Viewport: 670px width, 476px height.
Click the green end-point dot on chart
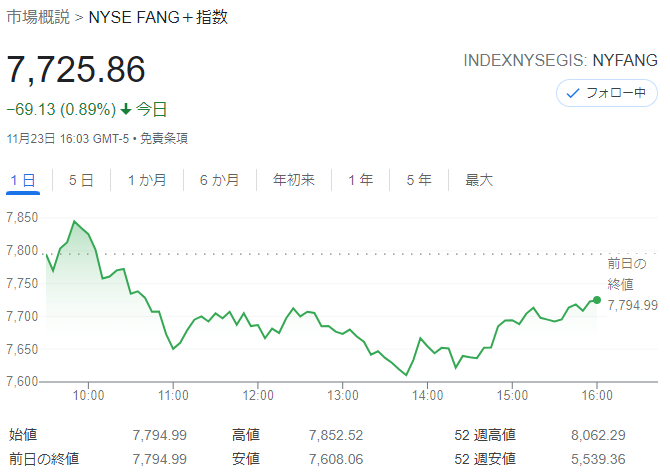tap(597, 300)
